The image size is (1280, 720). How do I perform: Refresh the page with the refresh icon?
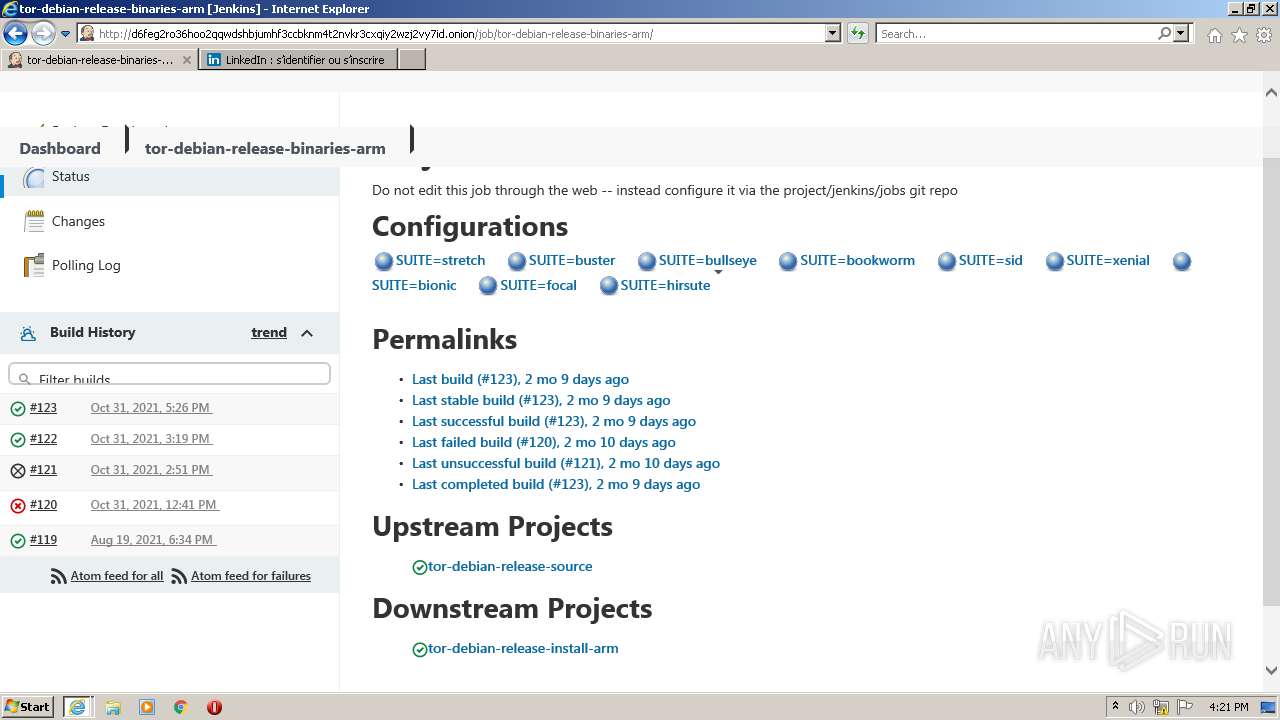coord(858,33)
